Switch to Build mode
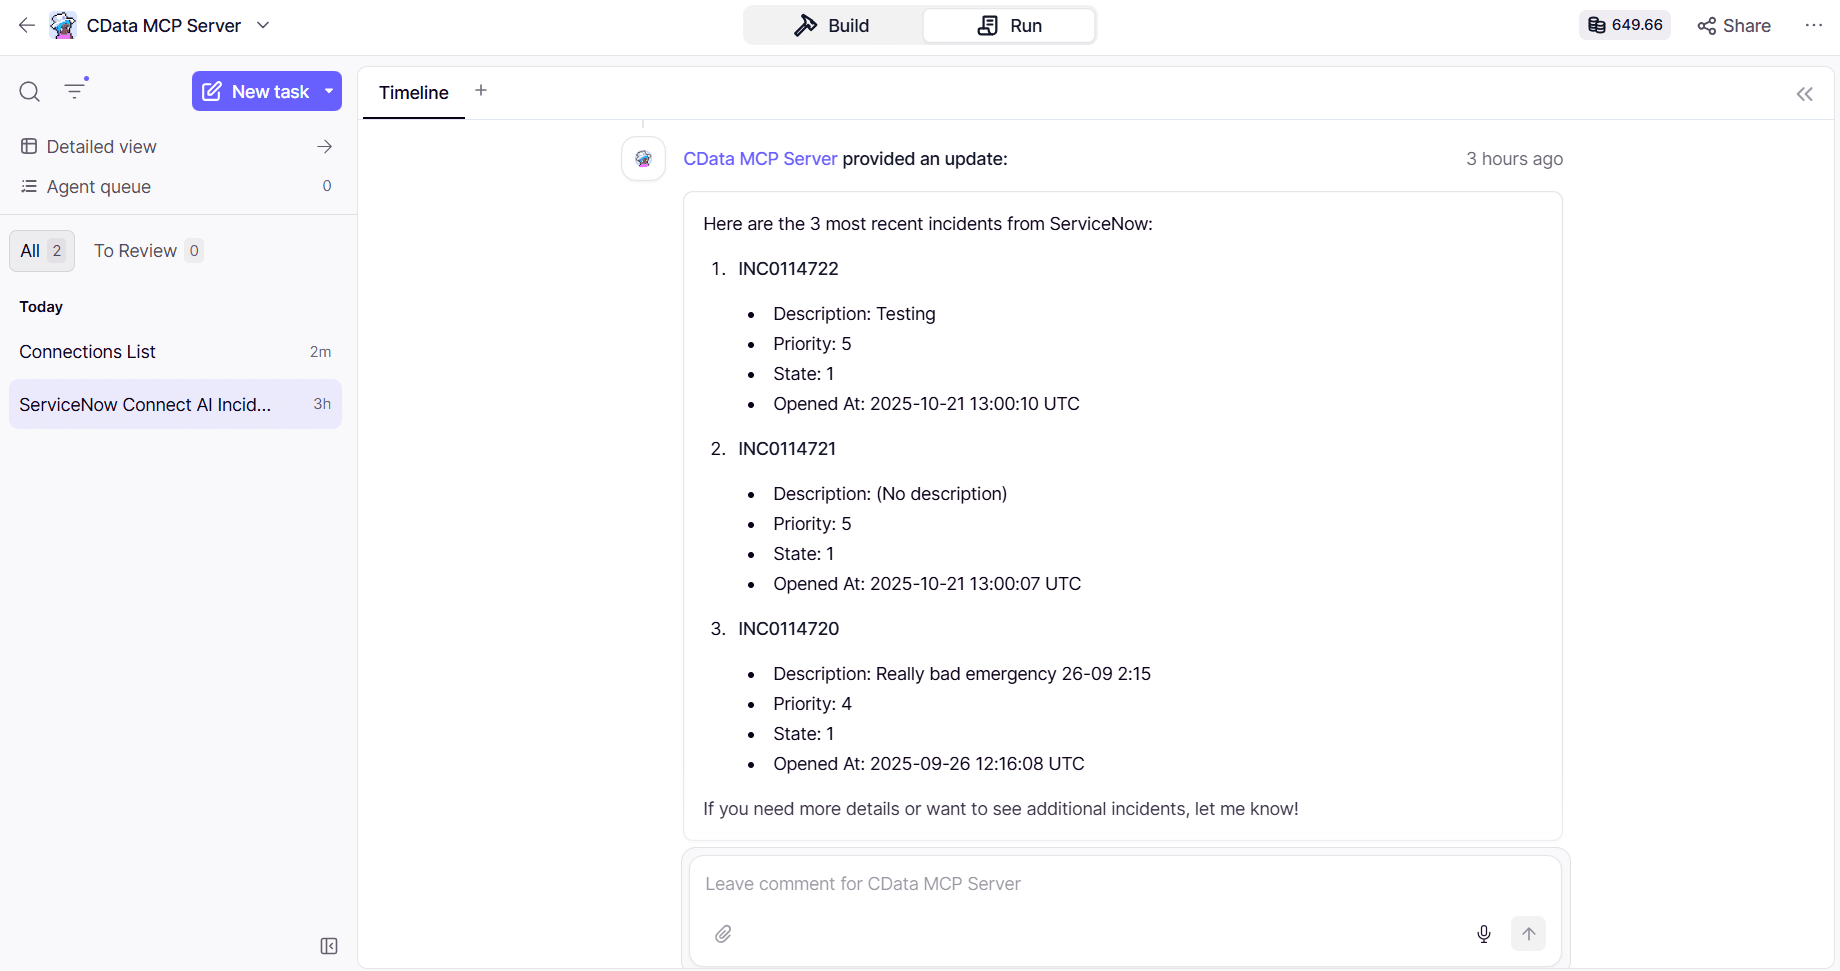 tap(832, 26)
